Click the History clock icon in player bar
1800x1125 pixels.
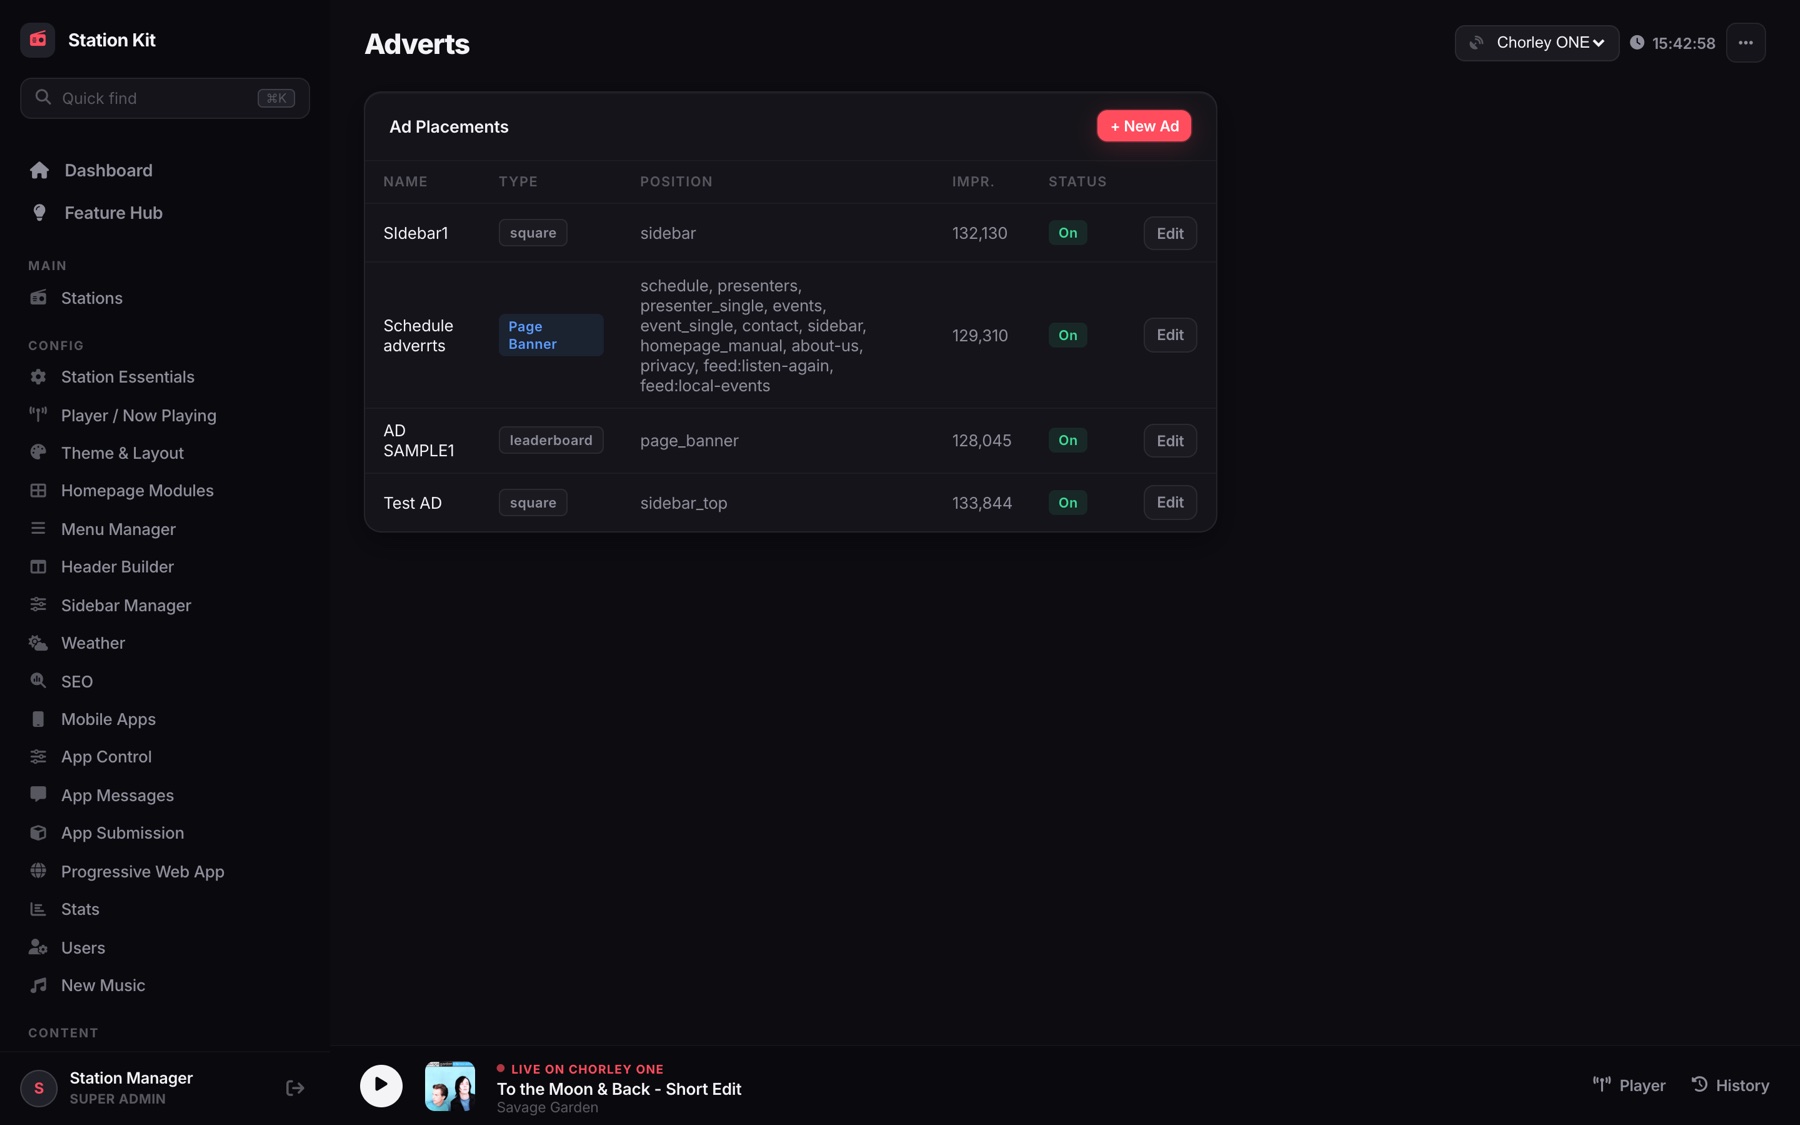click(x=1699, y=1085)
